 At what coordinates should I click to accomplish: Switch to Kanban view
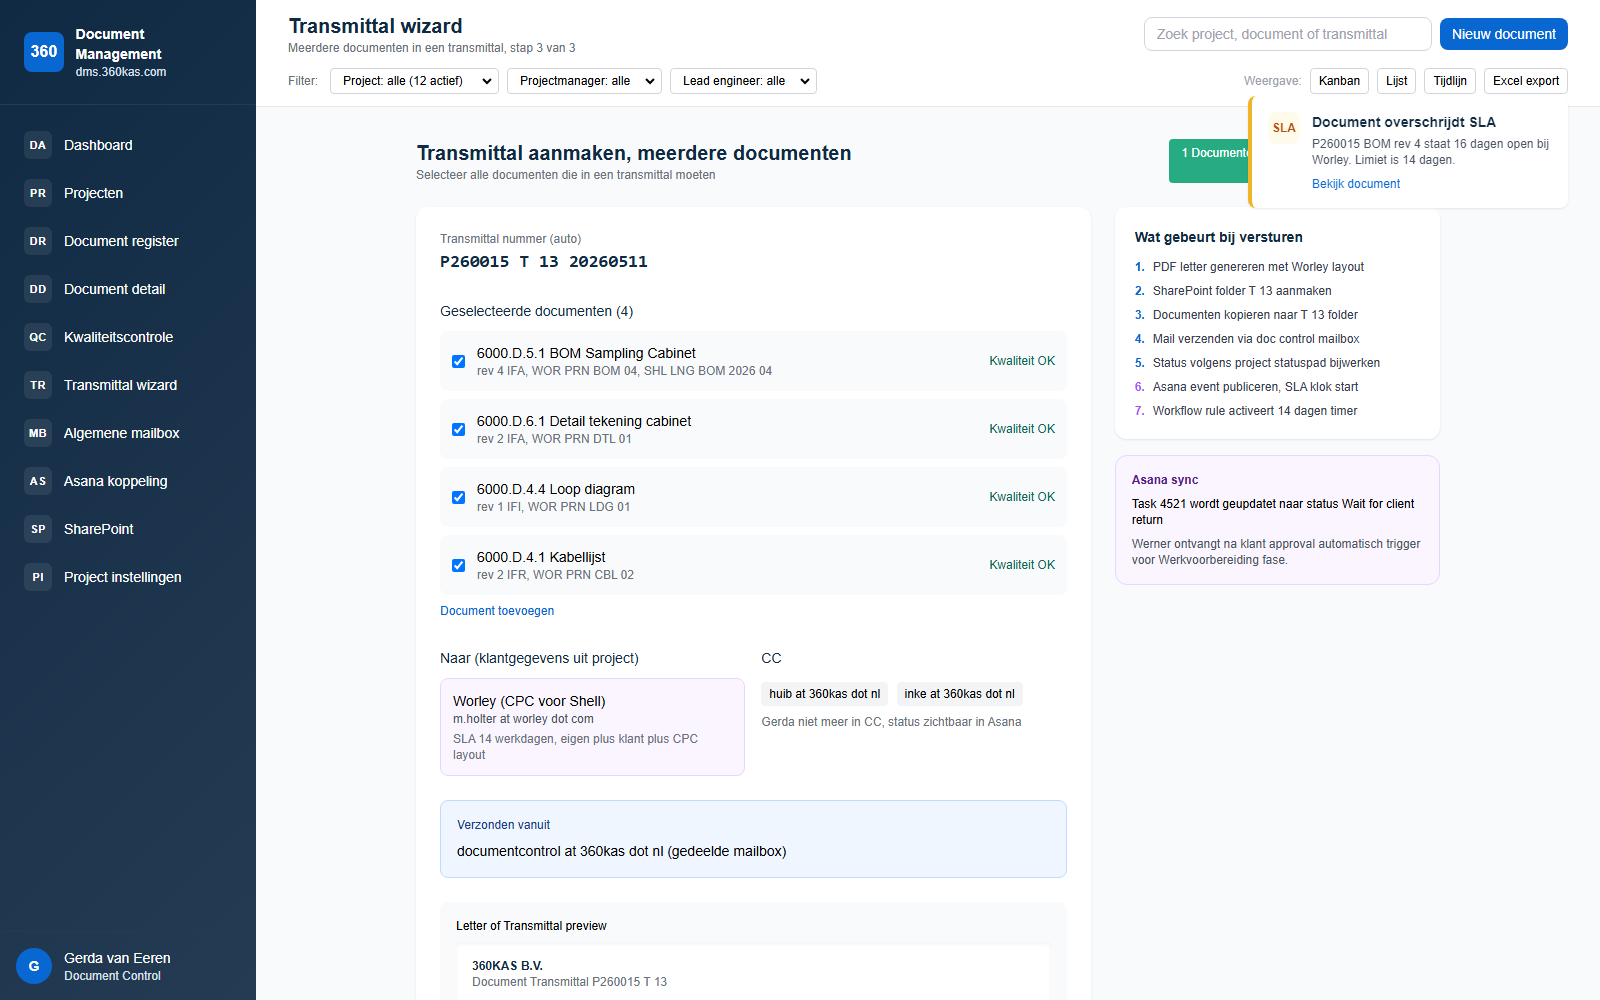pyautogui.click(x=1339, y=81)
